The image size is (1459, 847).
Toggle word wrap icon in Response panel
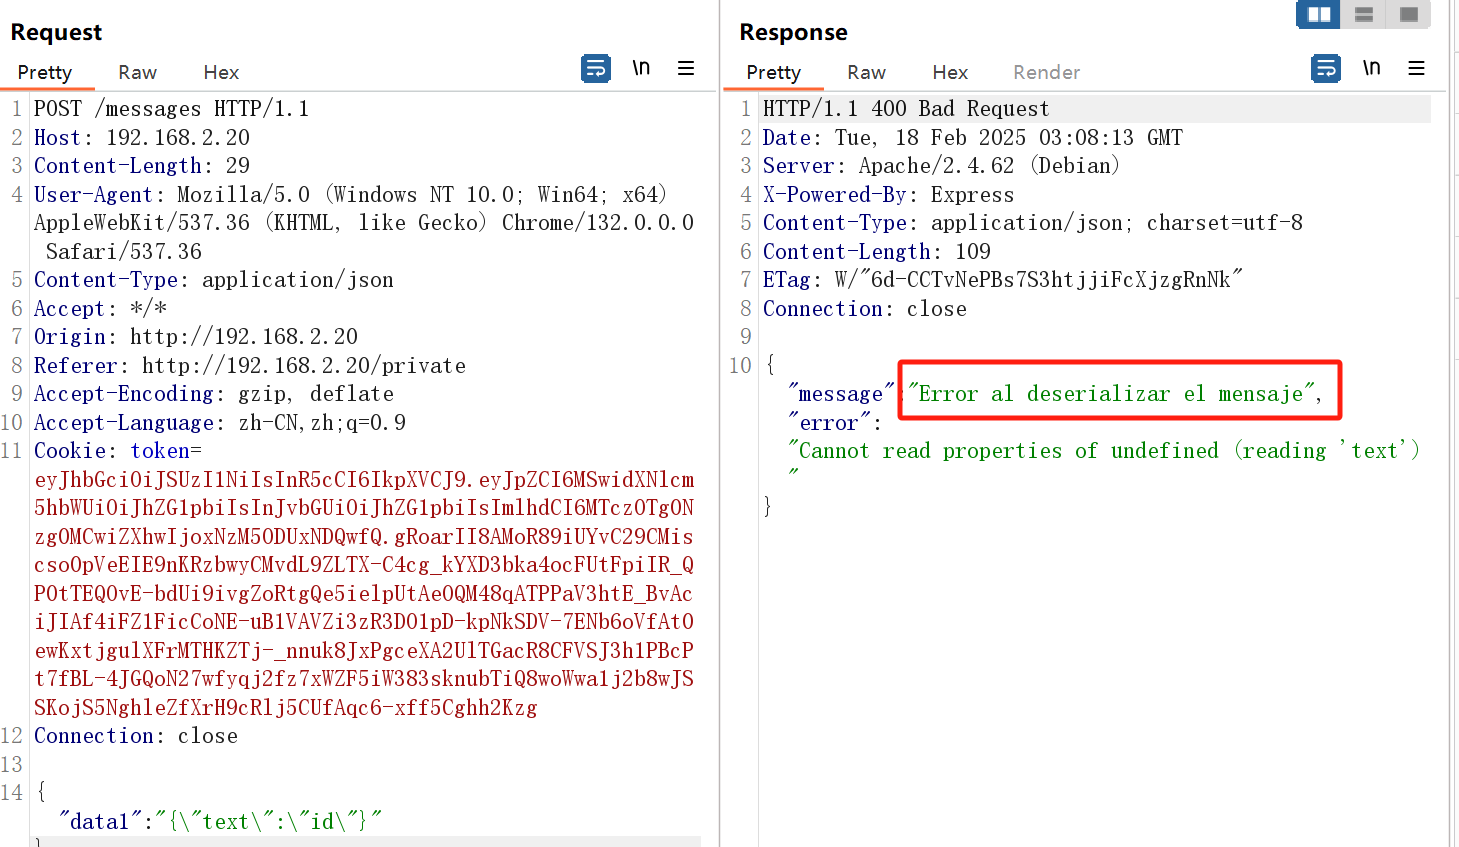(1326, 69)
